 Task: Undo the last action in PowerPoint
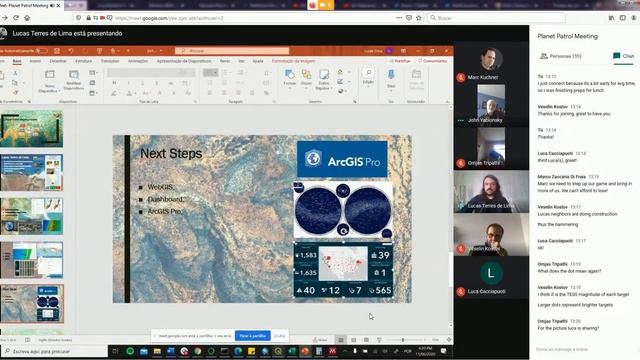(71, 51)
